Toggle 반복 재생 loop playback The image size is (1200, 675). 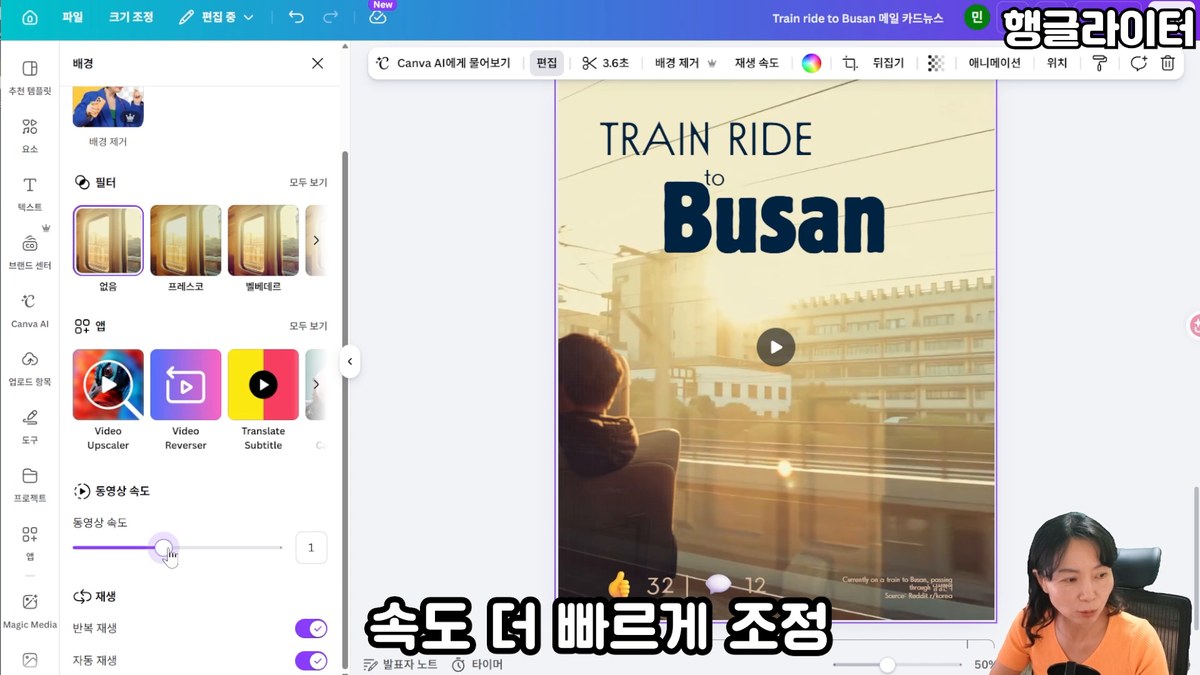(x=311, y=628)
